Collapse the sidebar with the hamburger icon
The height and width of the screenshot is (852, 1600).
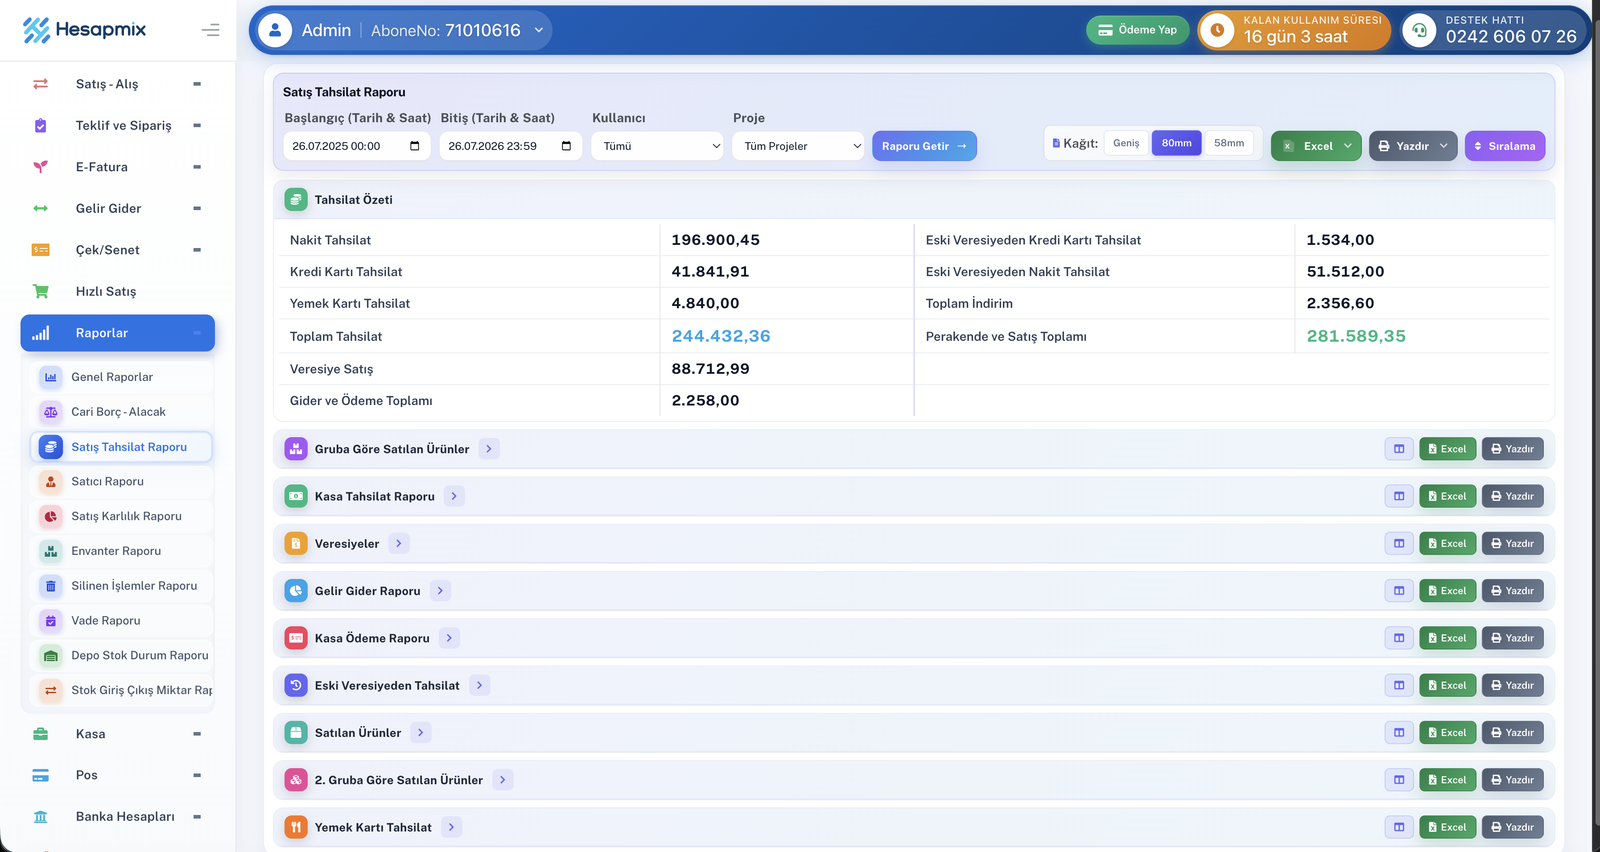tap(210, 30)
